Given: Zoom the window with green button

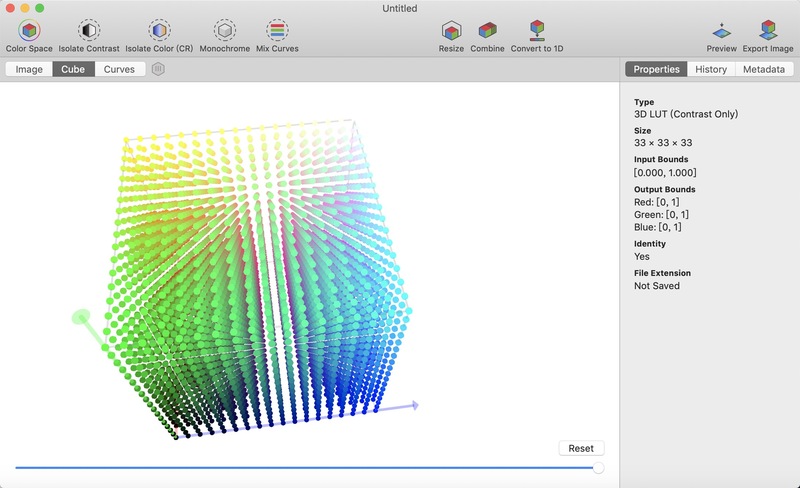Looking at the screenshot, I should click(39, 8).
